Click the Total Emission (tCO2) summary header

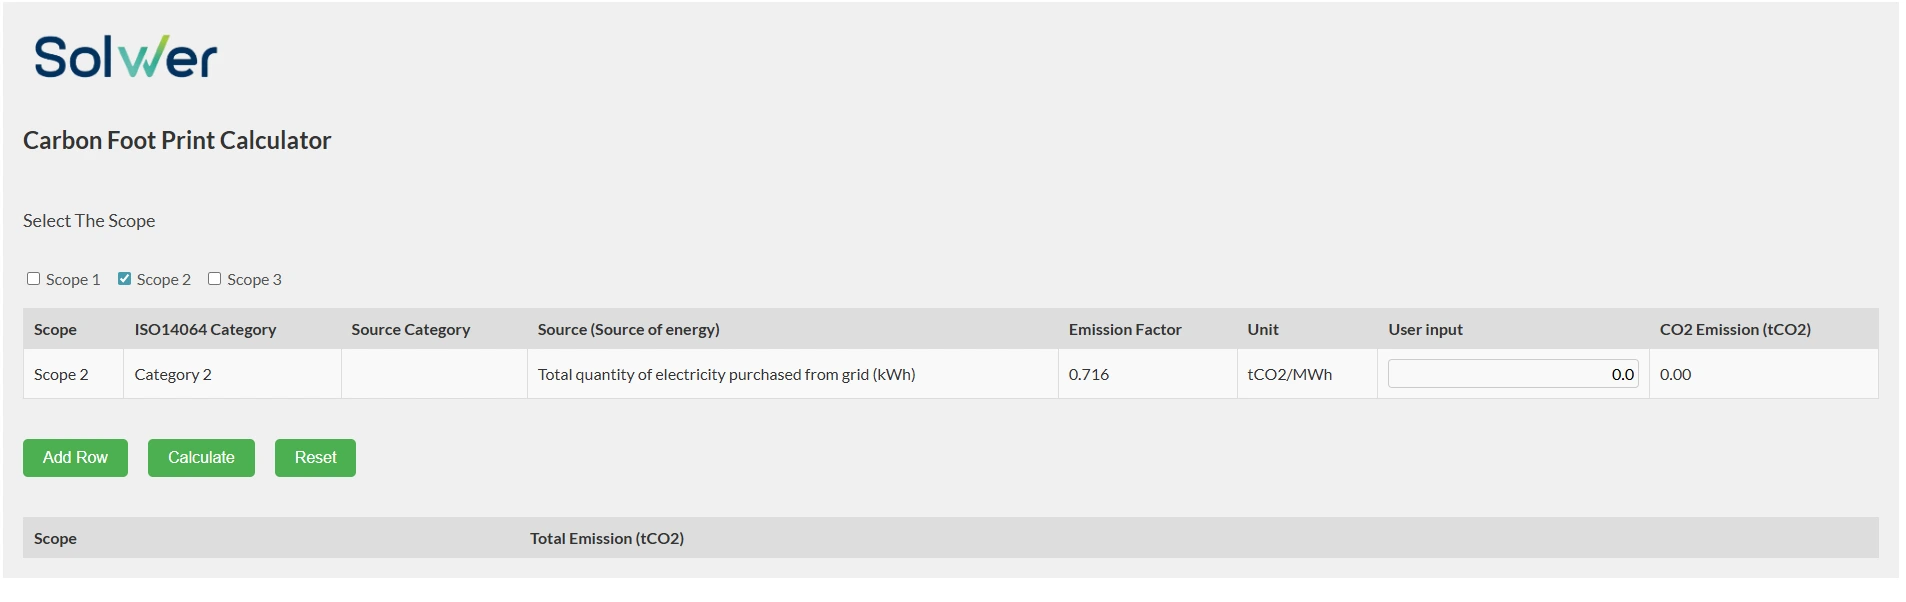[606, 539]
